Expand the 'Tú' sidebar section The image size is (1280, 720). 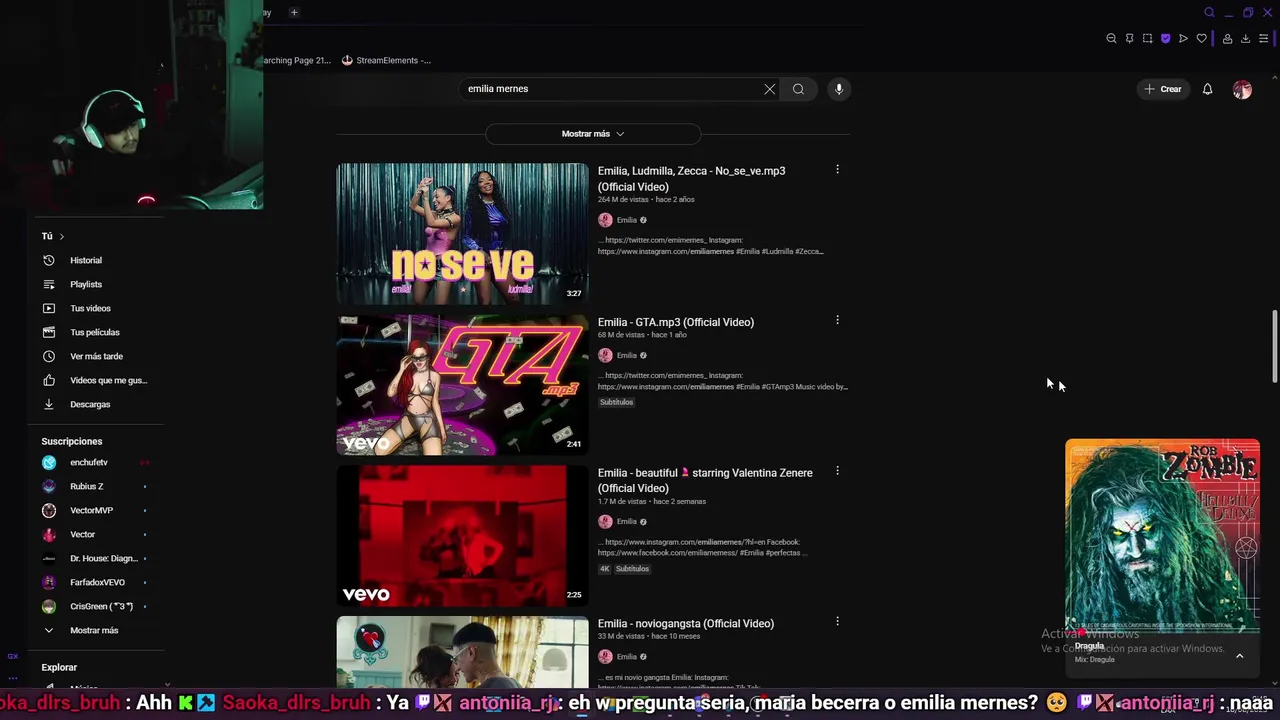[x=53, y=236]
